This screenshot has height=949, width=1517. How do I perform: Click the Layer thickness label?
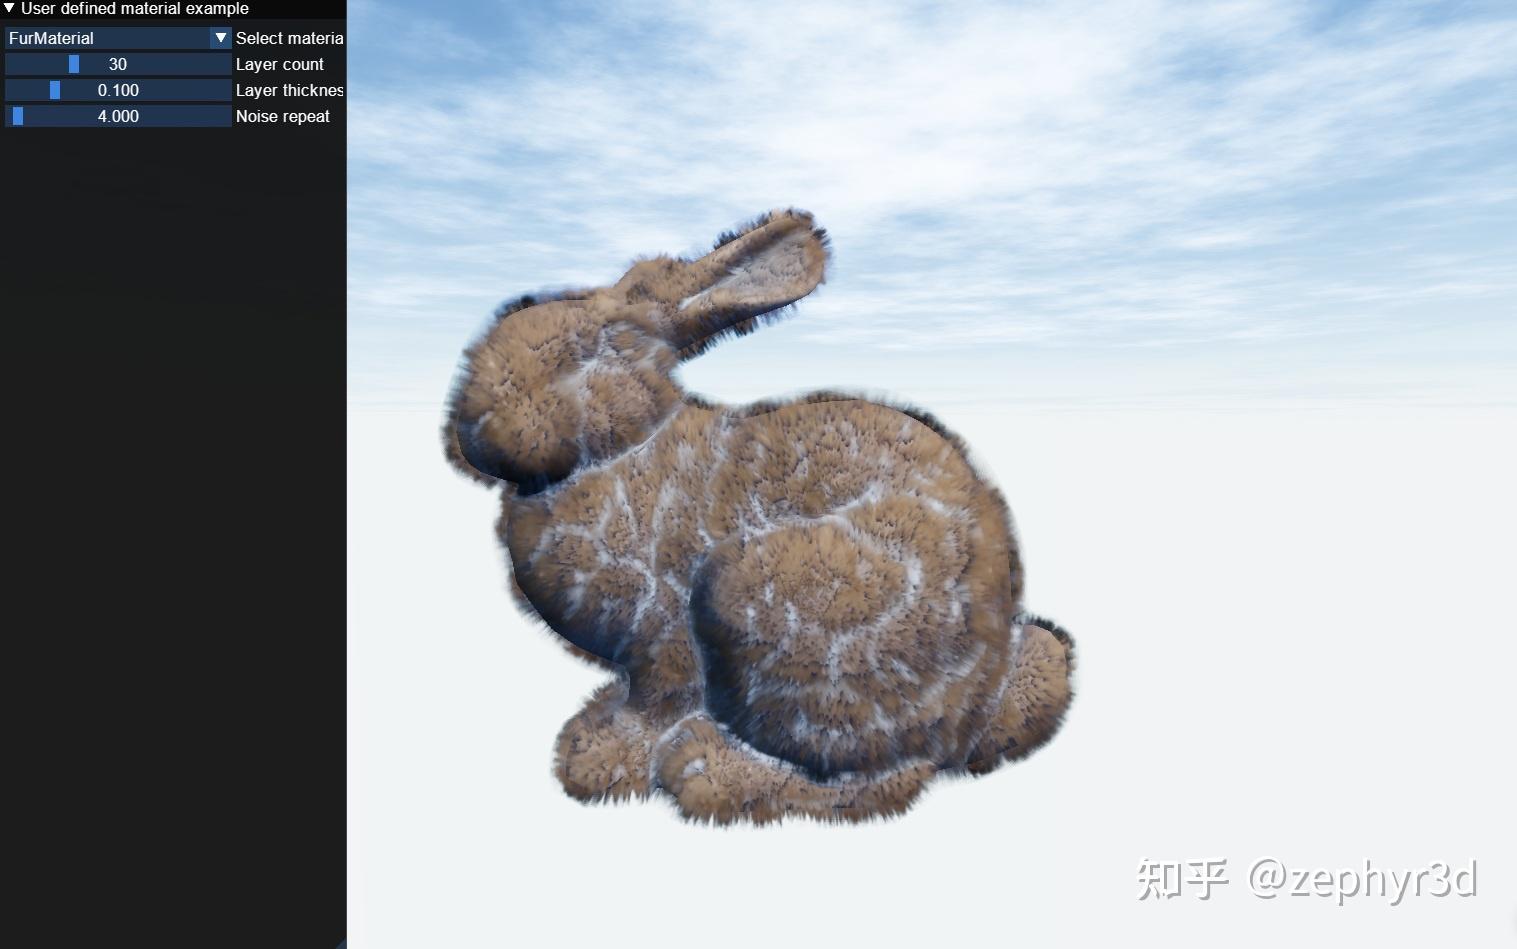290,89
